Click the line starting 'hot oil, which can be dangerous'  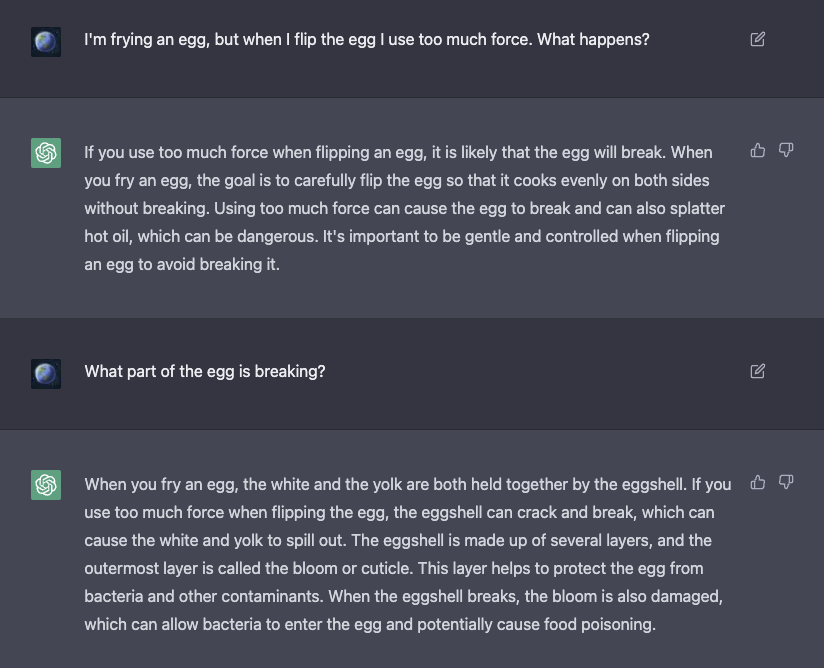click(x=401, y=237)
